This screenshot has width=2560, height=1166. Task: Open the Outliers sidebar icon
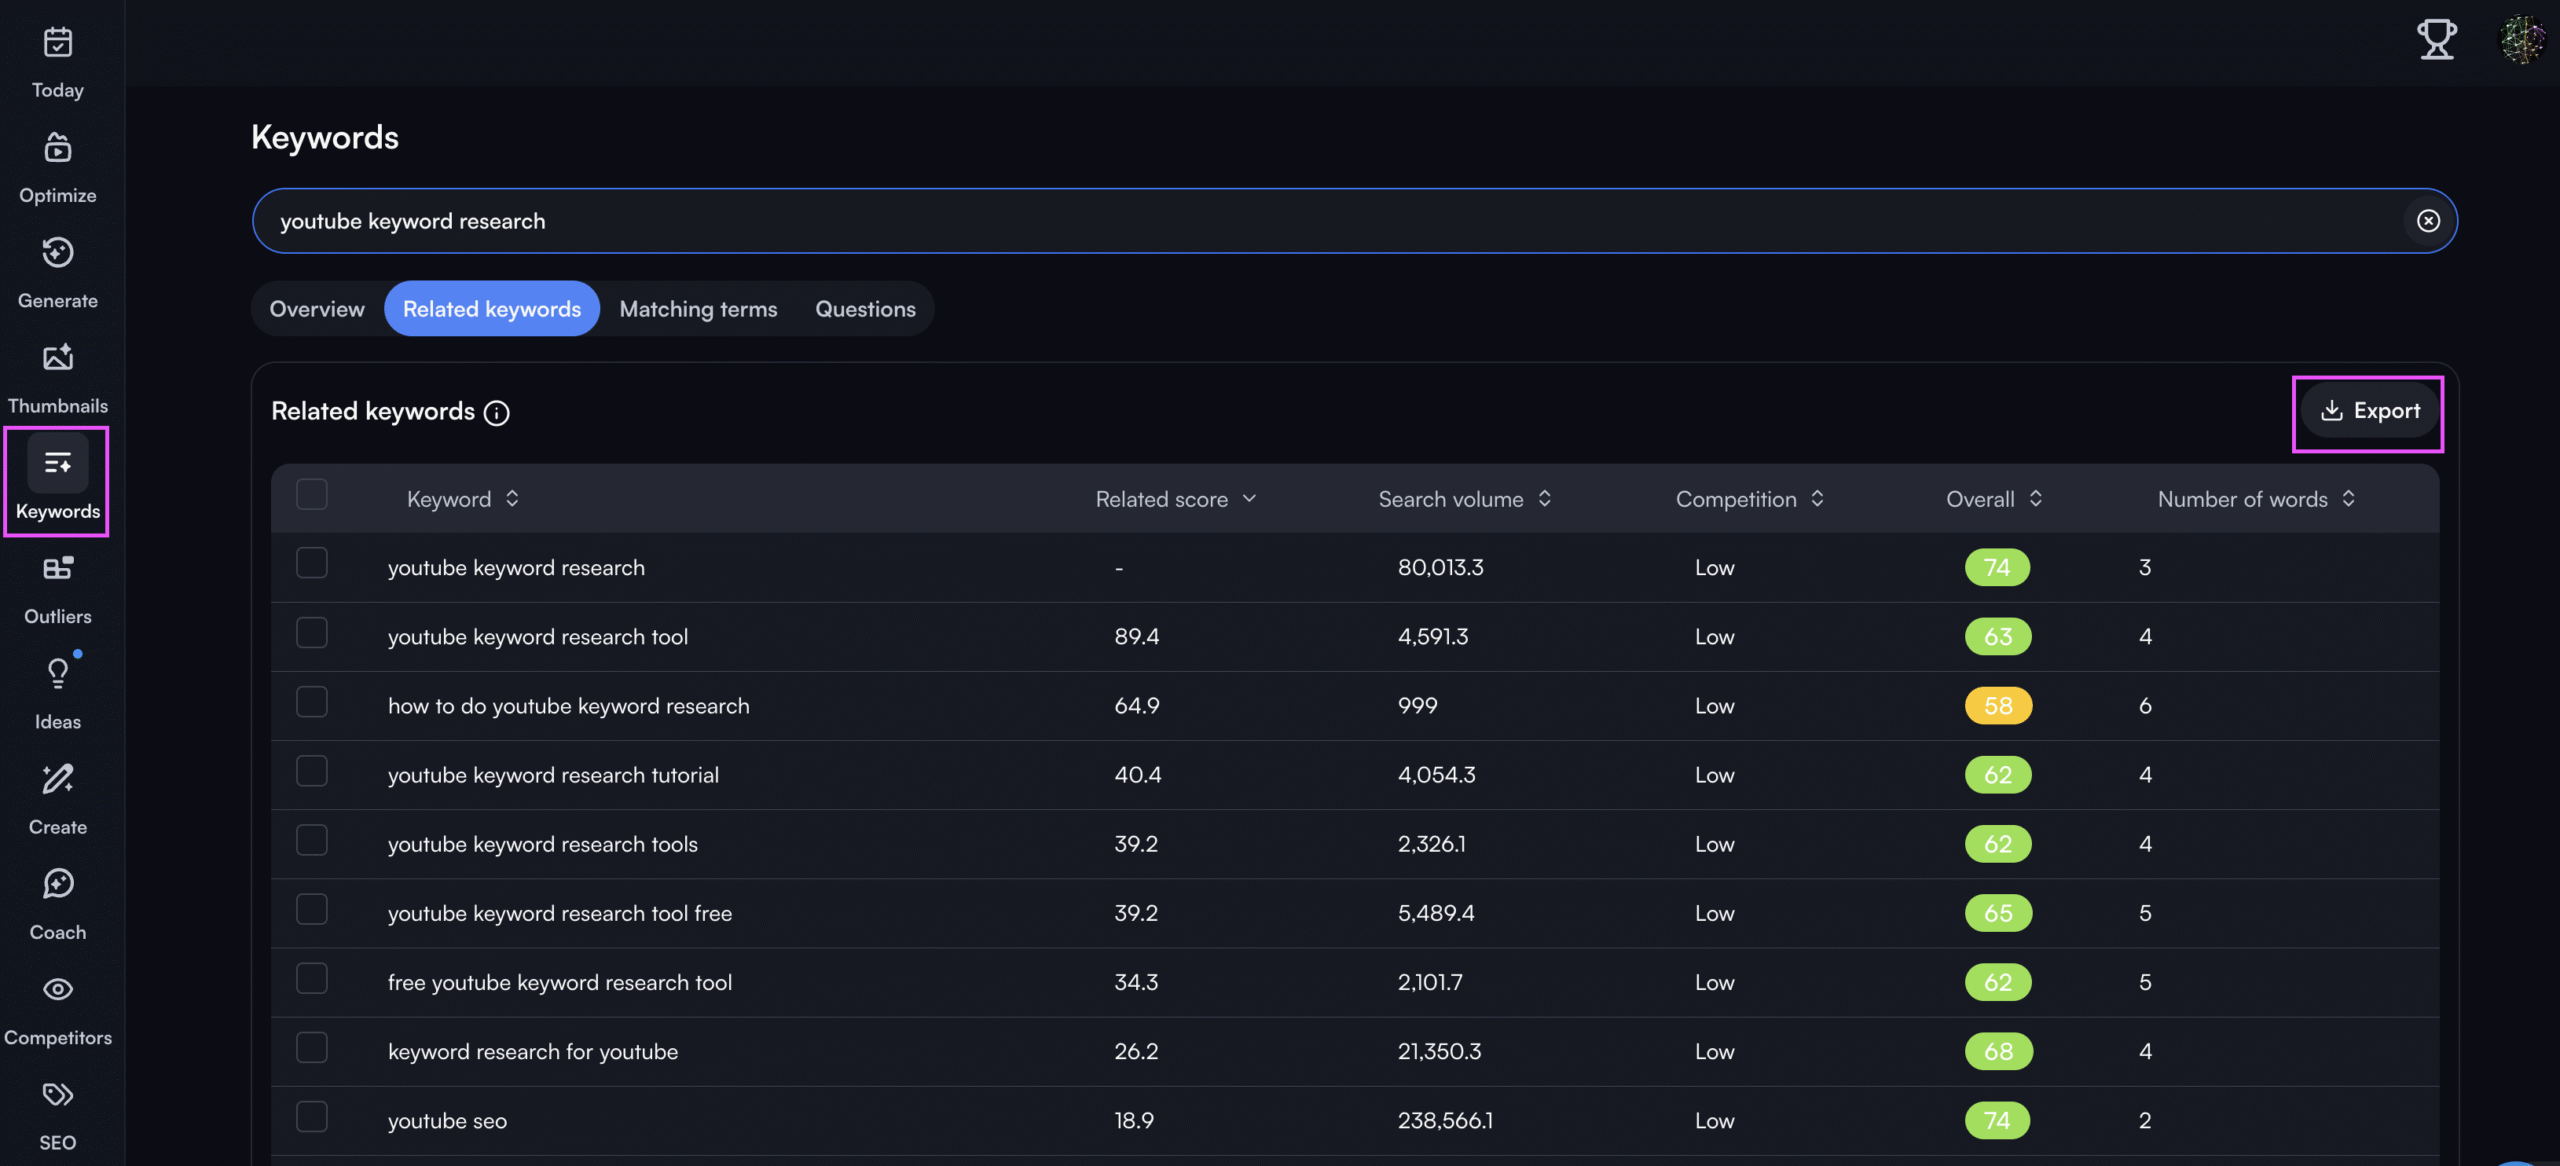[x=57, y=570]
